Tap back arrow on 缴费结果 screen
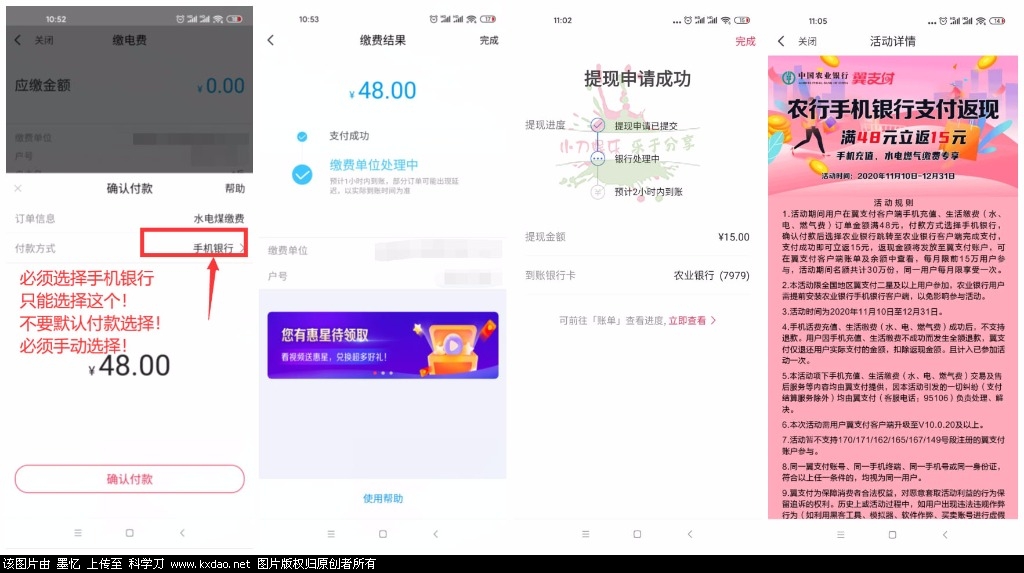 point(271,40)
